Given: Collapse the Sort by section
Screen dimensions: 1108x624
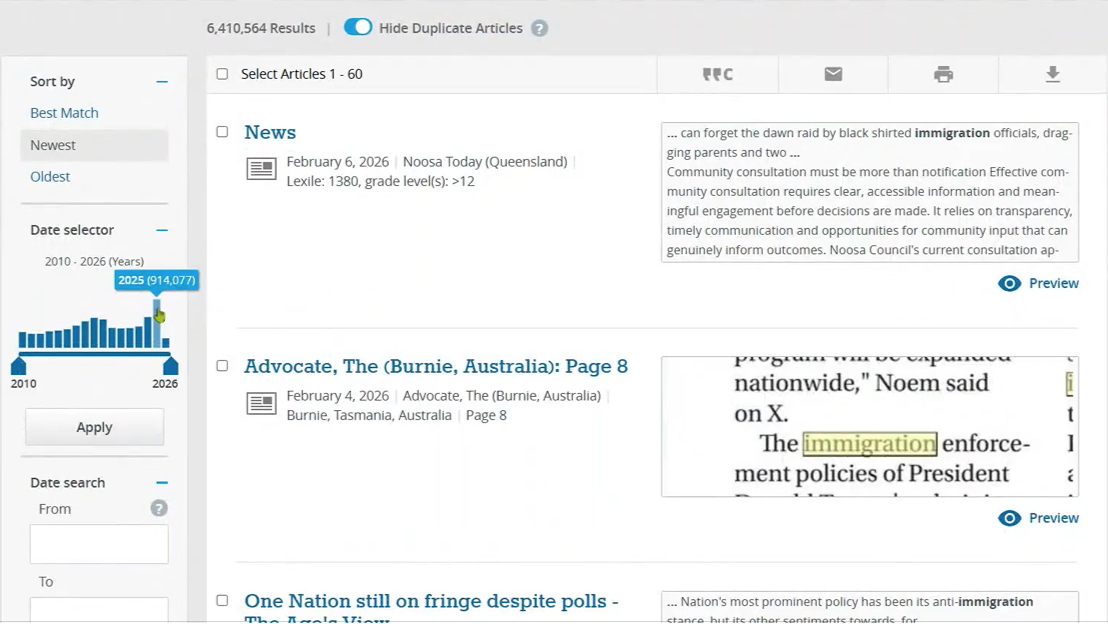Looking at the screenshot, I should point(162,82).
